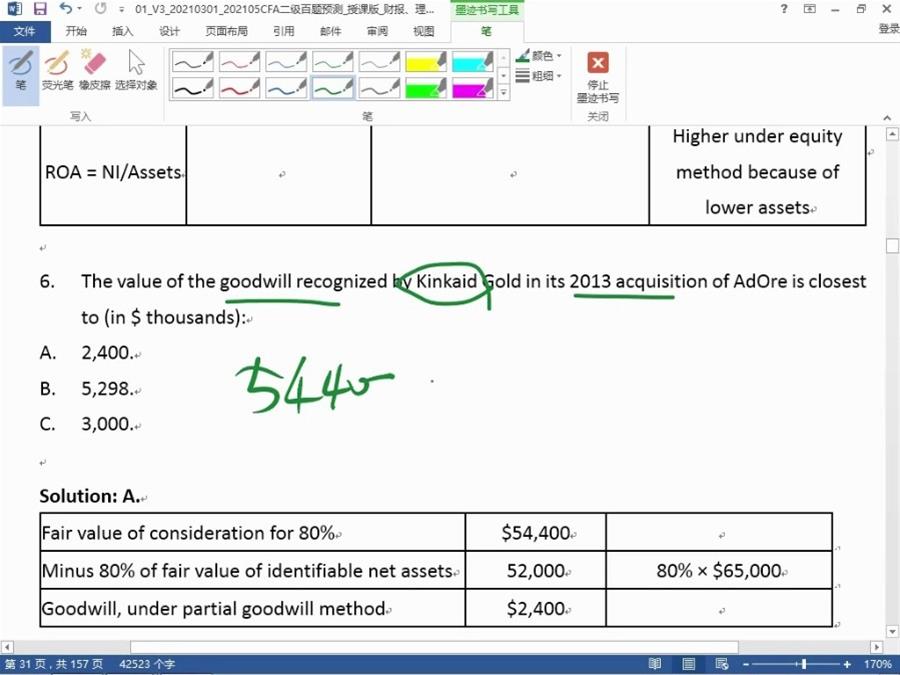This screenshot has width=900, height=675.
Task: Switch to the Home (开始) tab
Action: click(76, 31)
